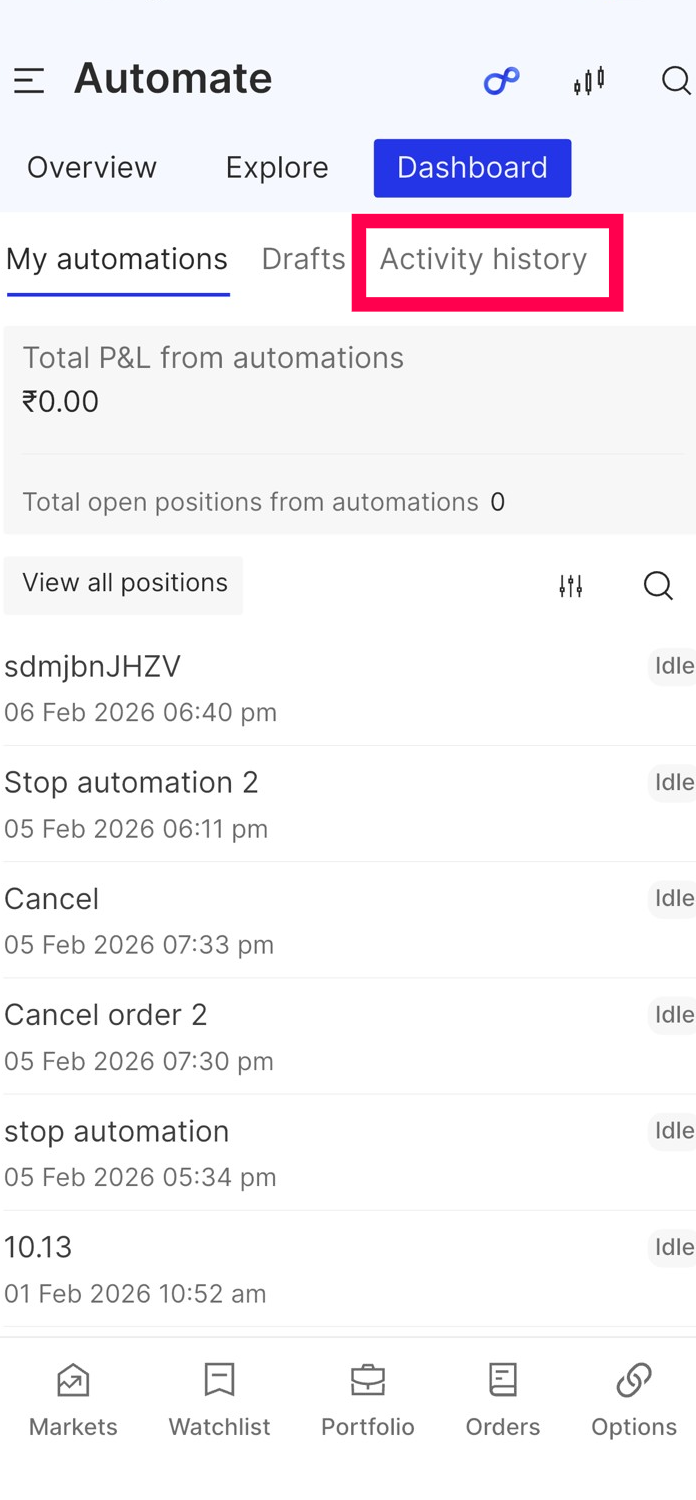Image resolution: width=696 pixels, height=1500 pixels.
Task: Open the candlestick chart icon
Action: pos(589,81)
